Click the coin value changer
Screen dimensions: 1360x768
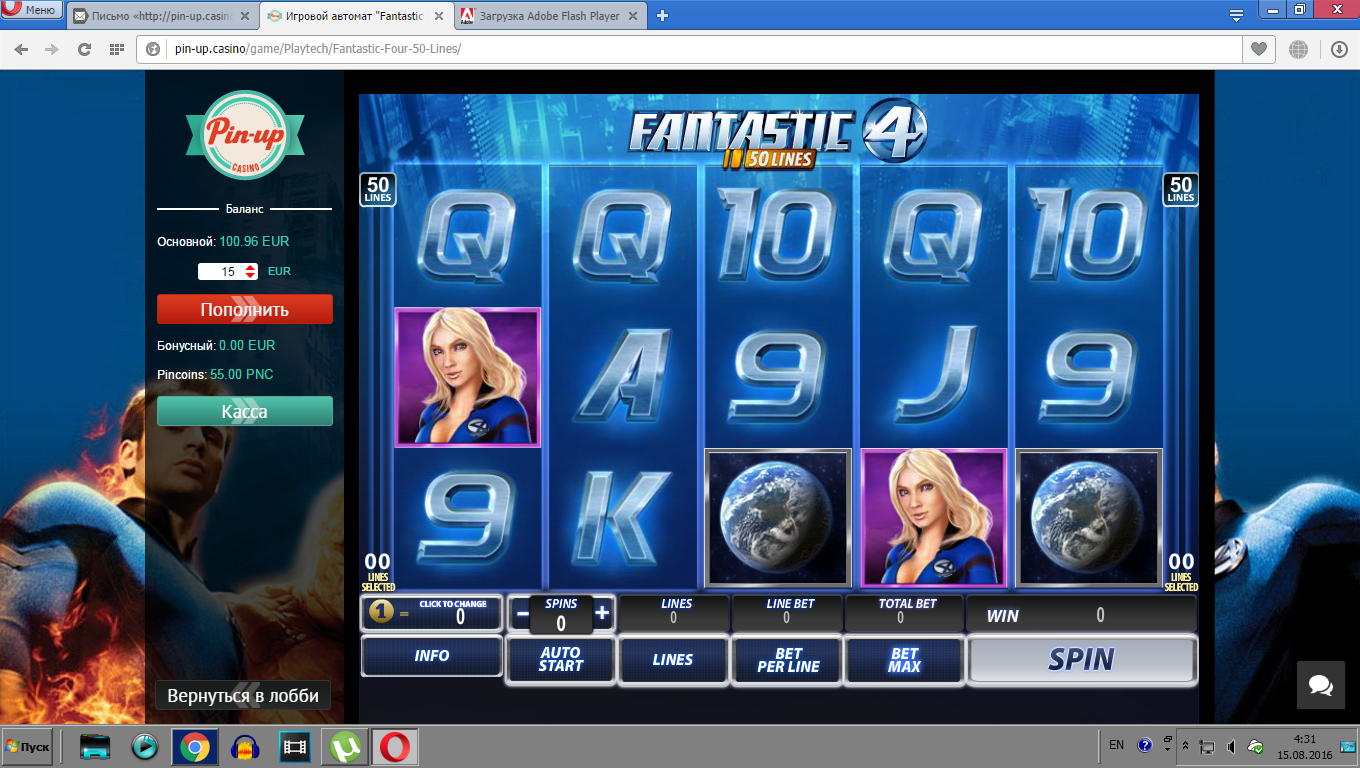pos(432,613)
